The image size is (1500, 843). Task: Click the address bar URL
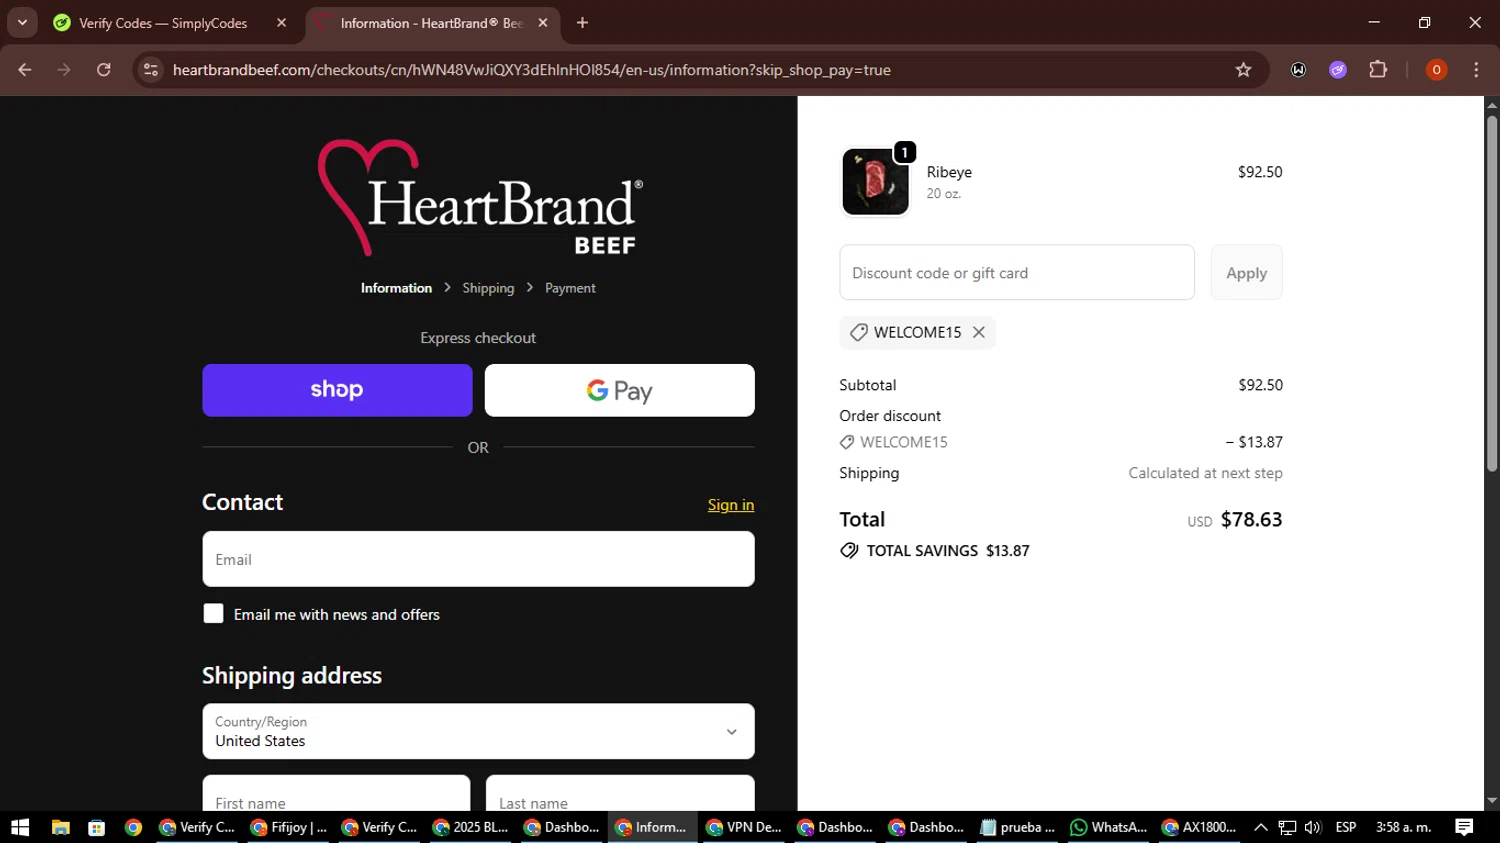pos(531,70)
